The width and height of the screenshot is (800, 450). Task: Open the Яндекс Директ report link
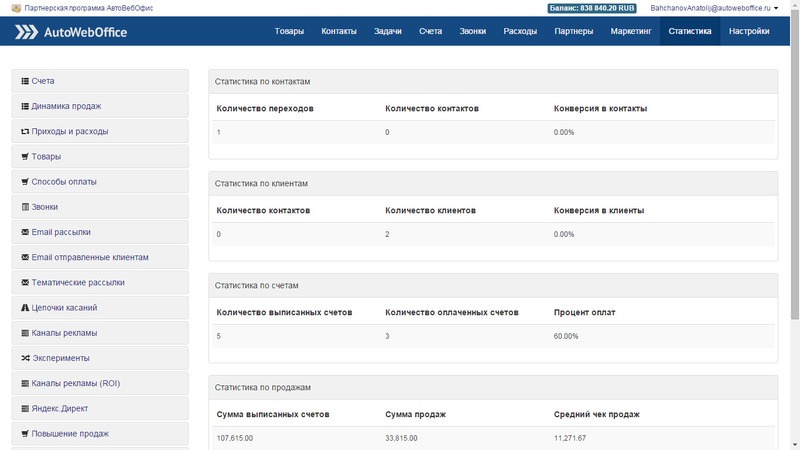[60, 409]
